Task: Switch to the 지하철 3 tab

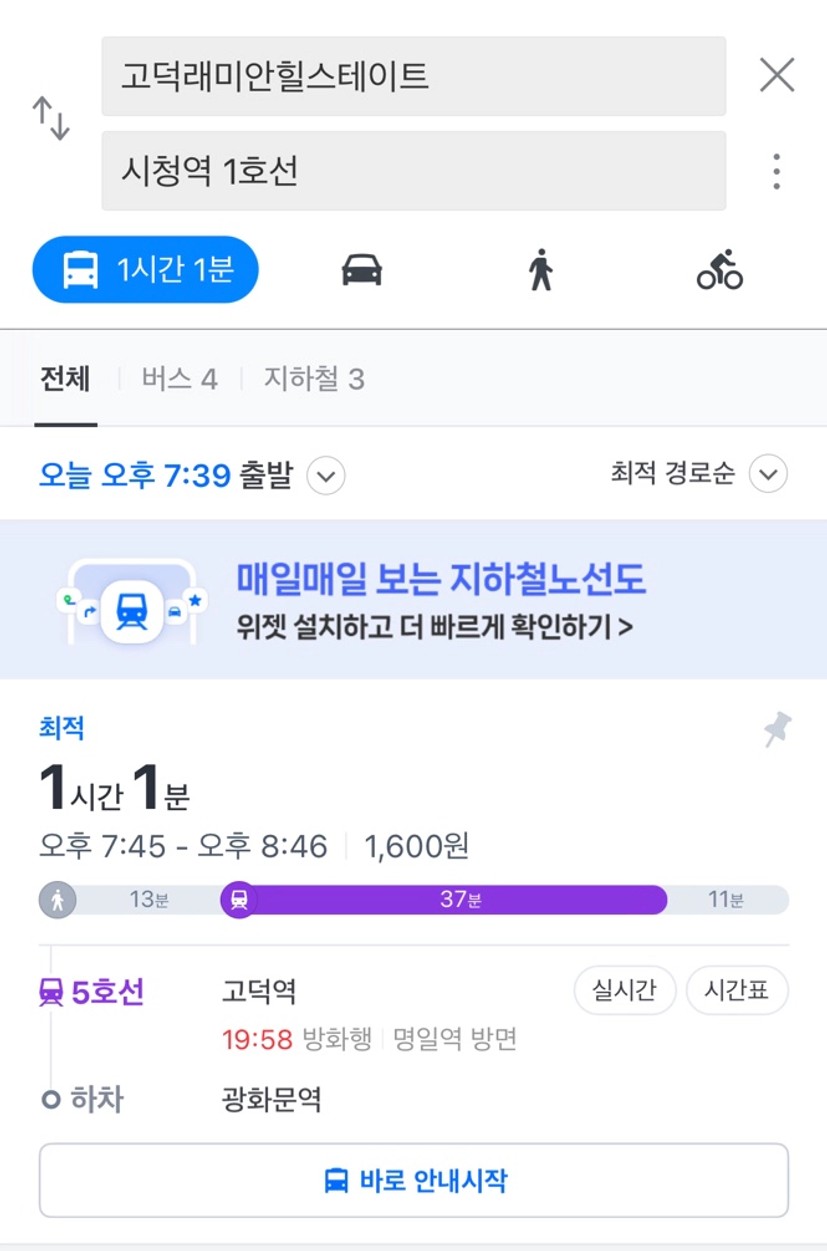Action: (314, 379)
